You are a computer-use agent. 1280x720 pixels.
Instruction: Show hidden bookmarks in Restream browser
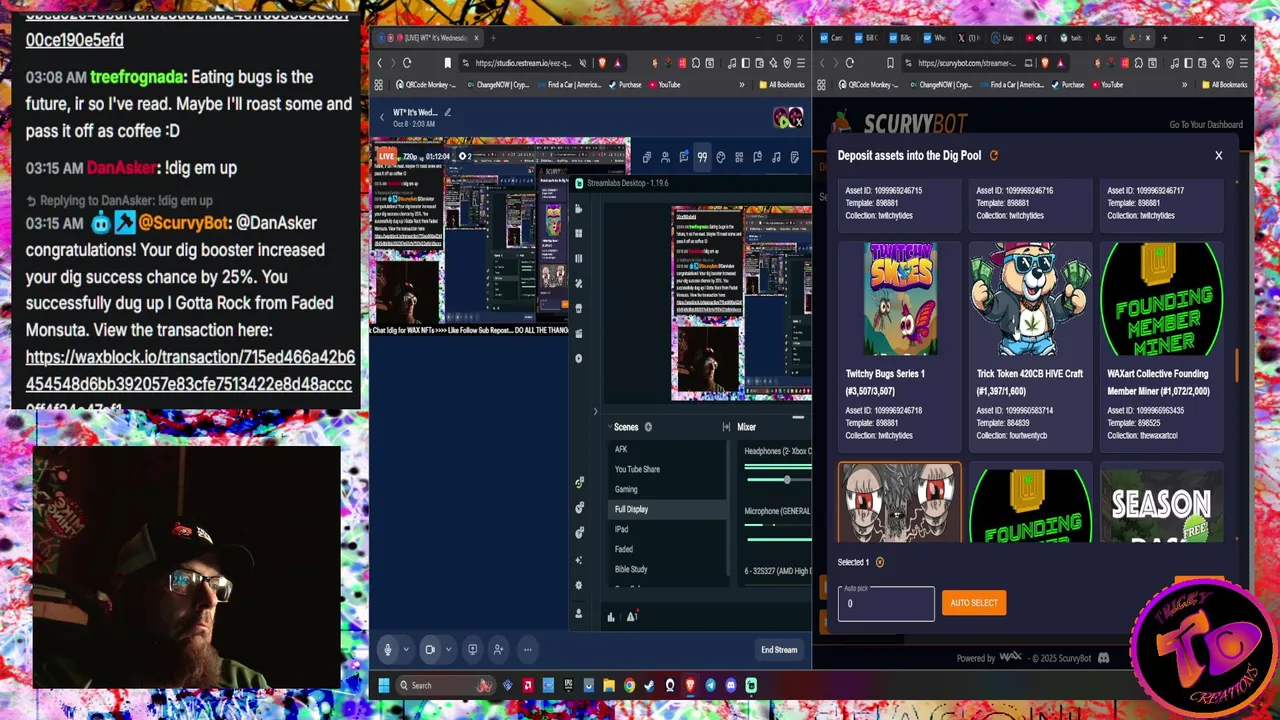741,85
